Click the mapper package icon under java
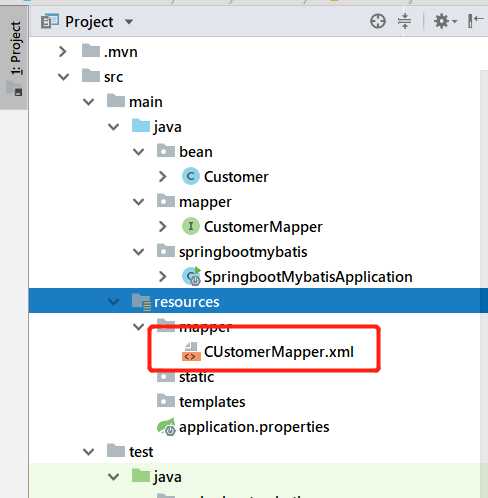Image resolution: width=488 pixels, height=498 pixels. [x=166, y=201]
